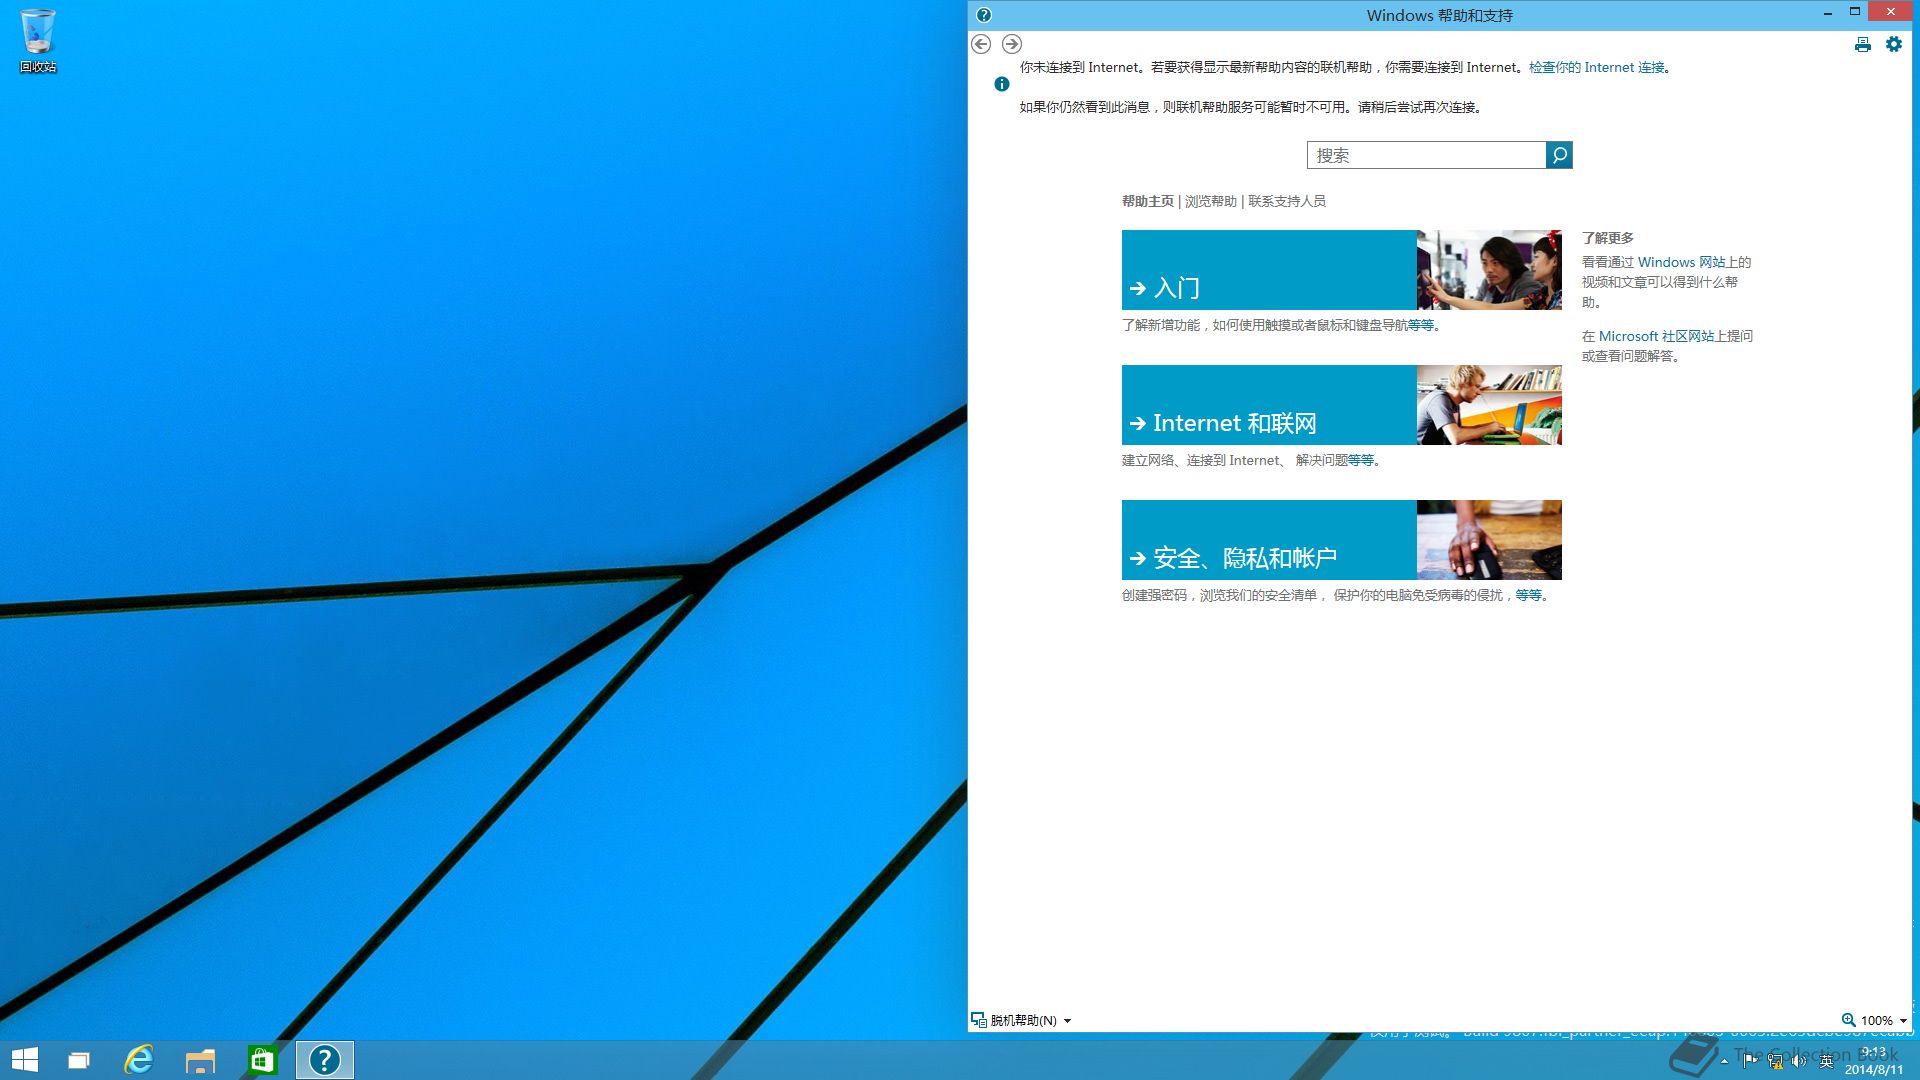
Task: Click the Forward arrow in Help window
Action: [x=1012, y=44]
